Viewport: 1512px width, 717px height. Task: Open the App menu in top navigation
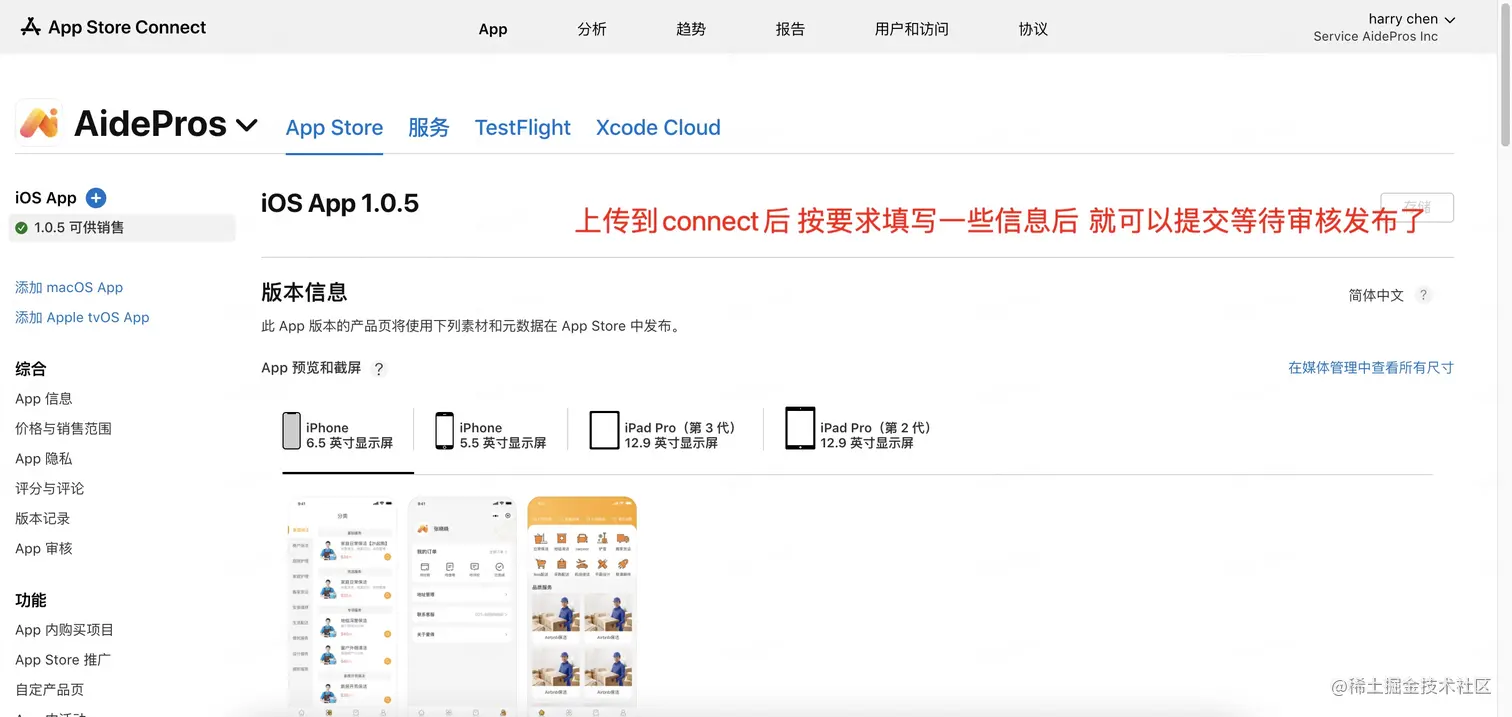pos(493,29)
